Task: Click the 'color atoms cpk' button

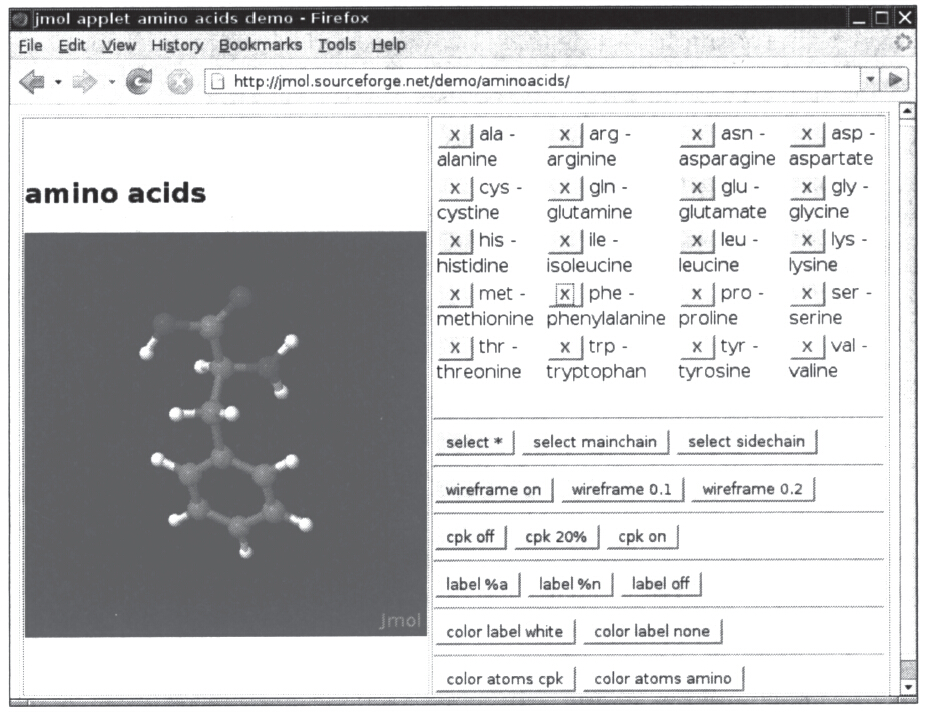Action: 505,680
